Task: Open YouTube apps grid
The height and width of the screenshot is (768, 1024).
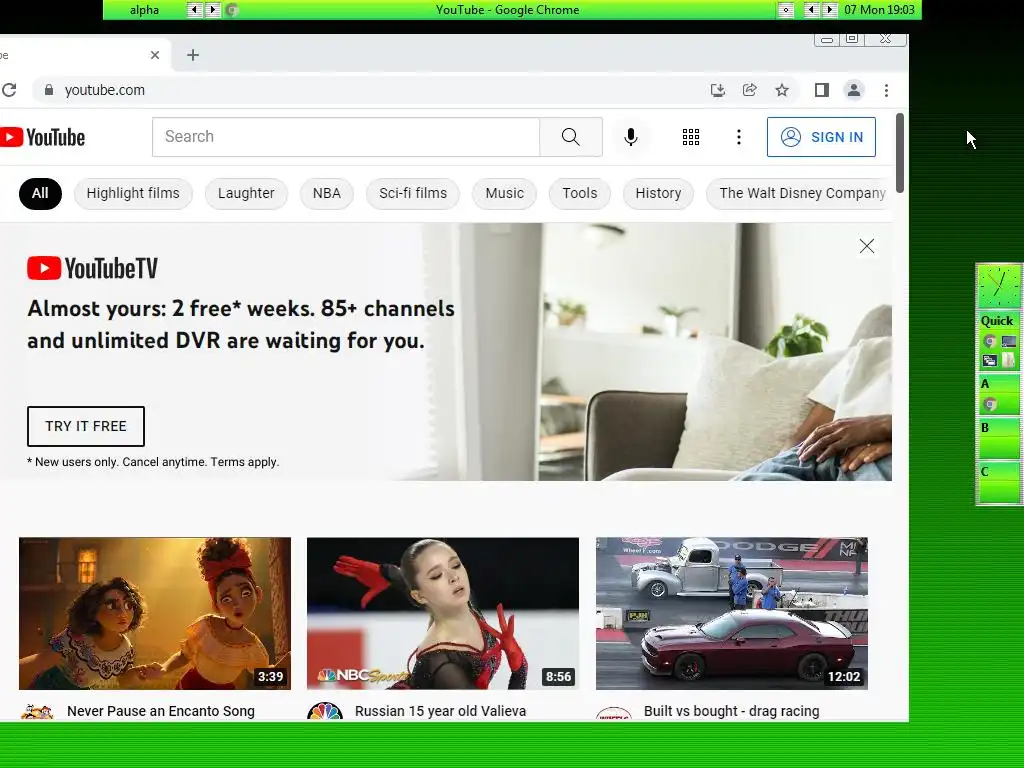Action: pyautogui.click(x=691, y=136)
